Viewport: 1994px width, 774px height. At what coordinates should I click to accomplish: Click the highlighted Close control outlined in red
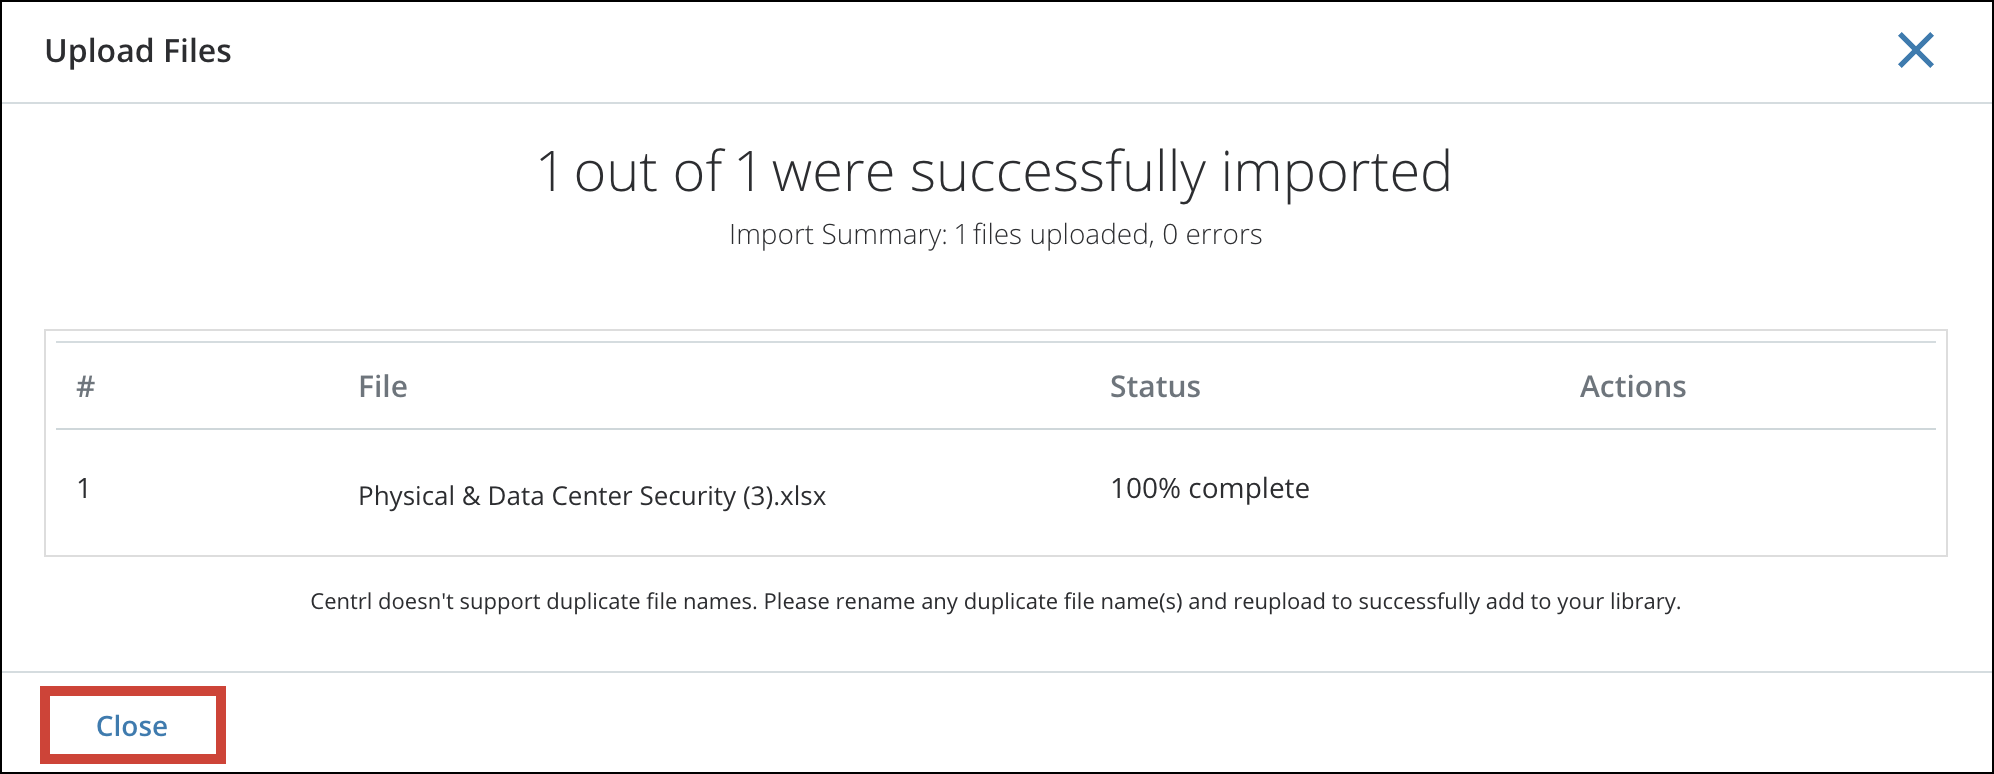pos(133,726)
